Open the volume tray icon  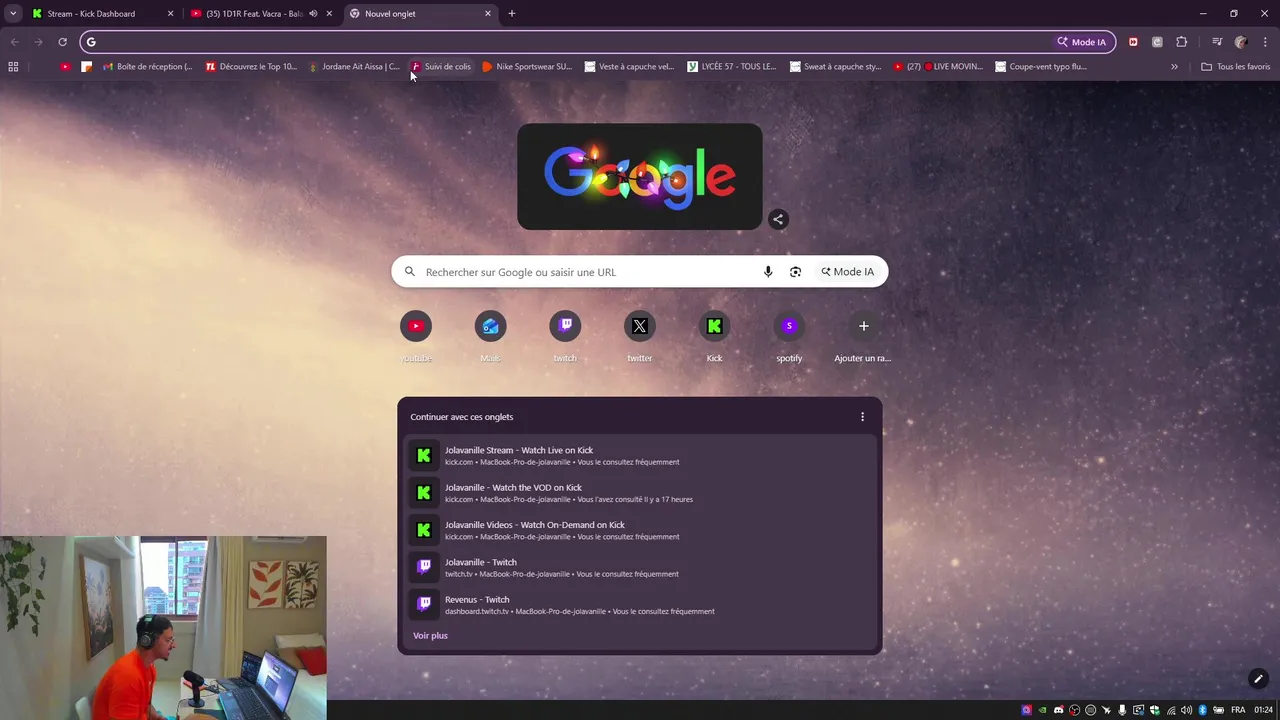tap(1186, 710)
